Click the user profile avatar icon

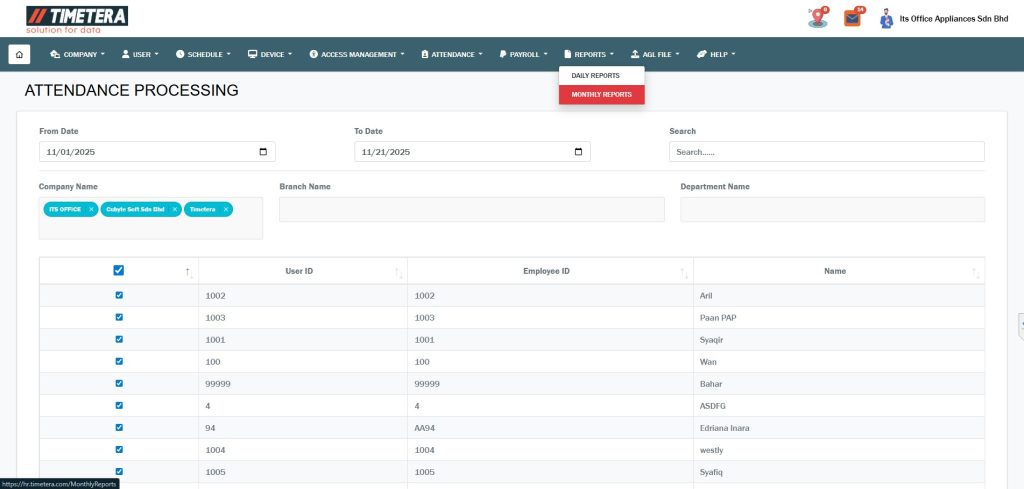[885, 18]
